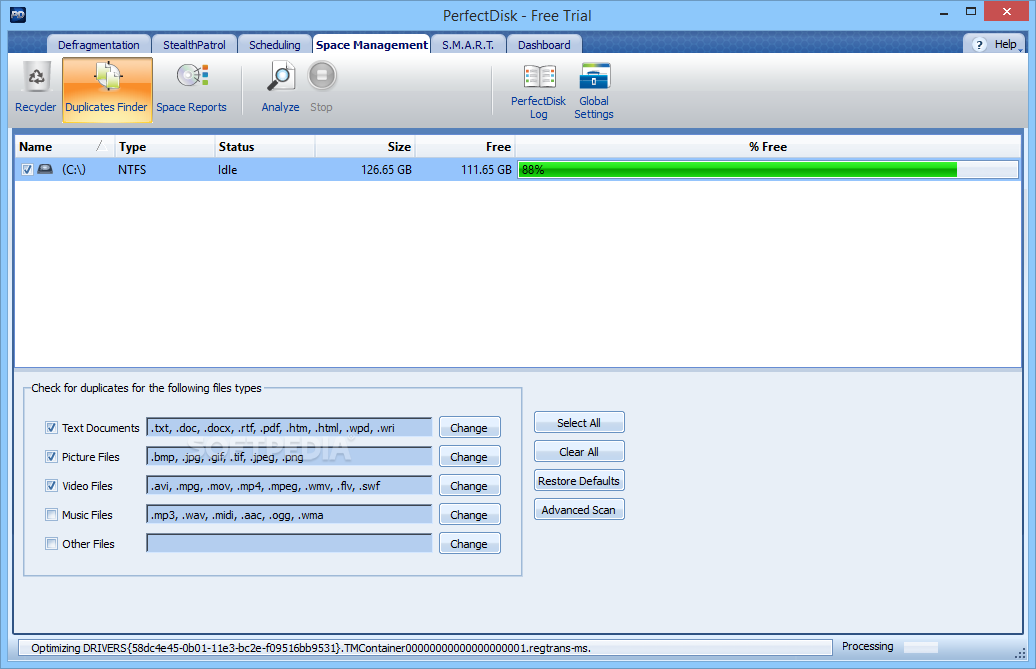Open the PerfectDisk Log

click(x=538, y=92)
